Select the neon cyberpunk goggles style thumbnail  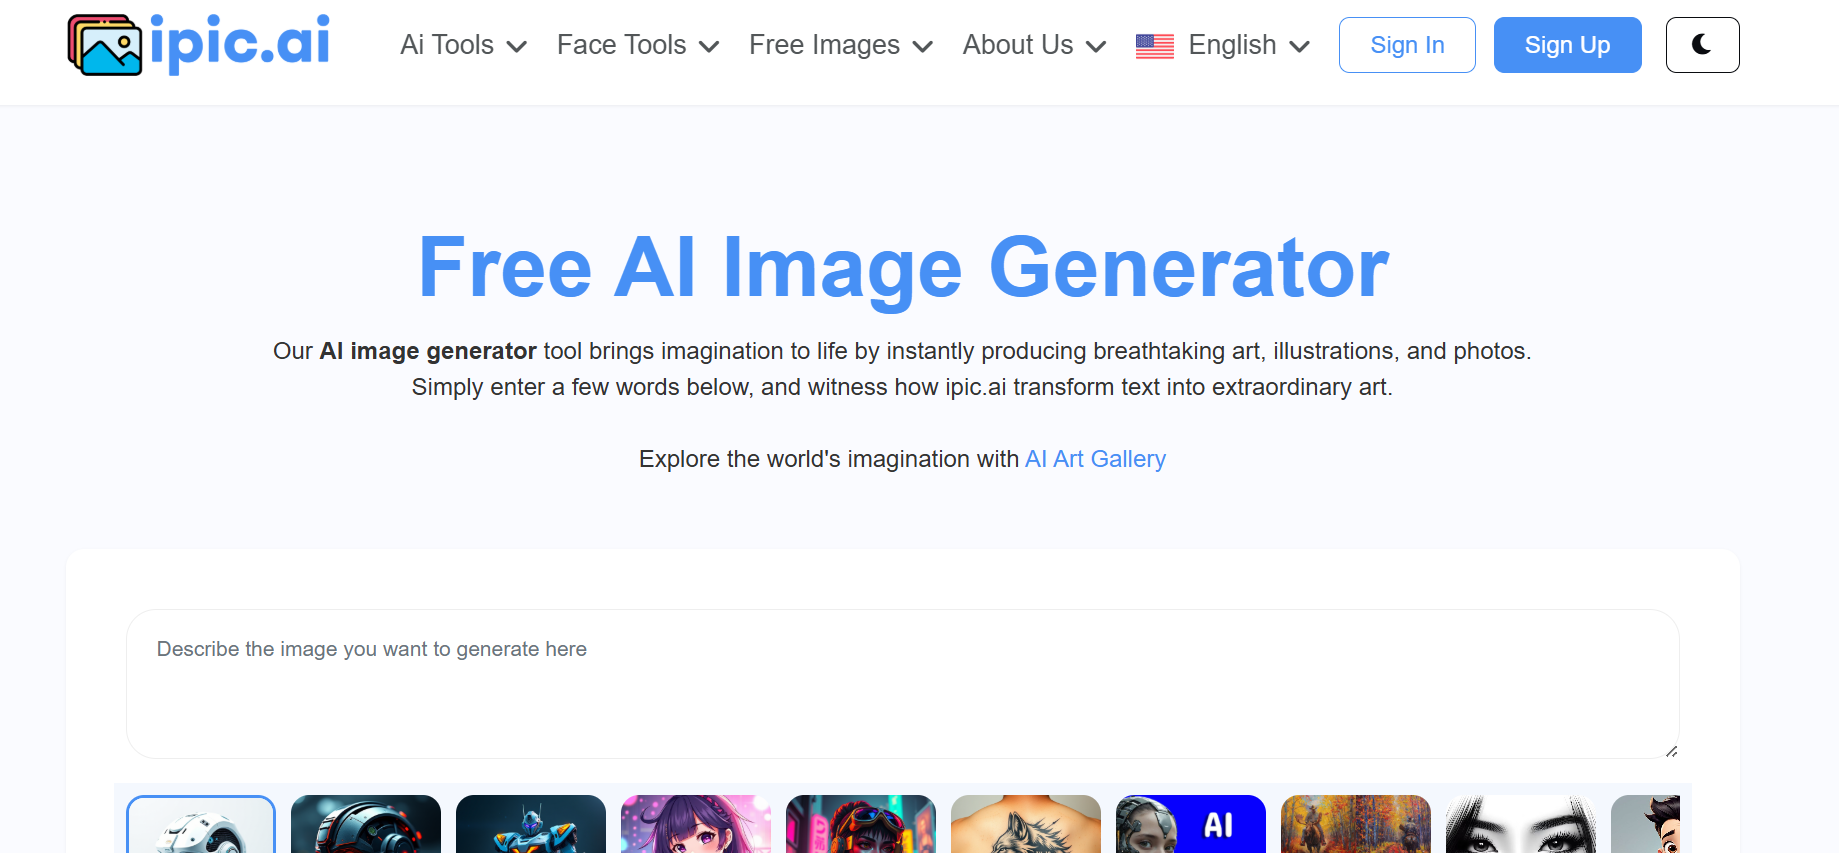pos(861,825)
